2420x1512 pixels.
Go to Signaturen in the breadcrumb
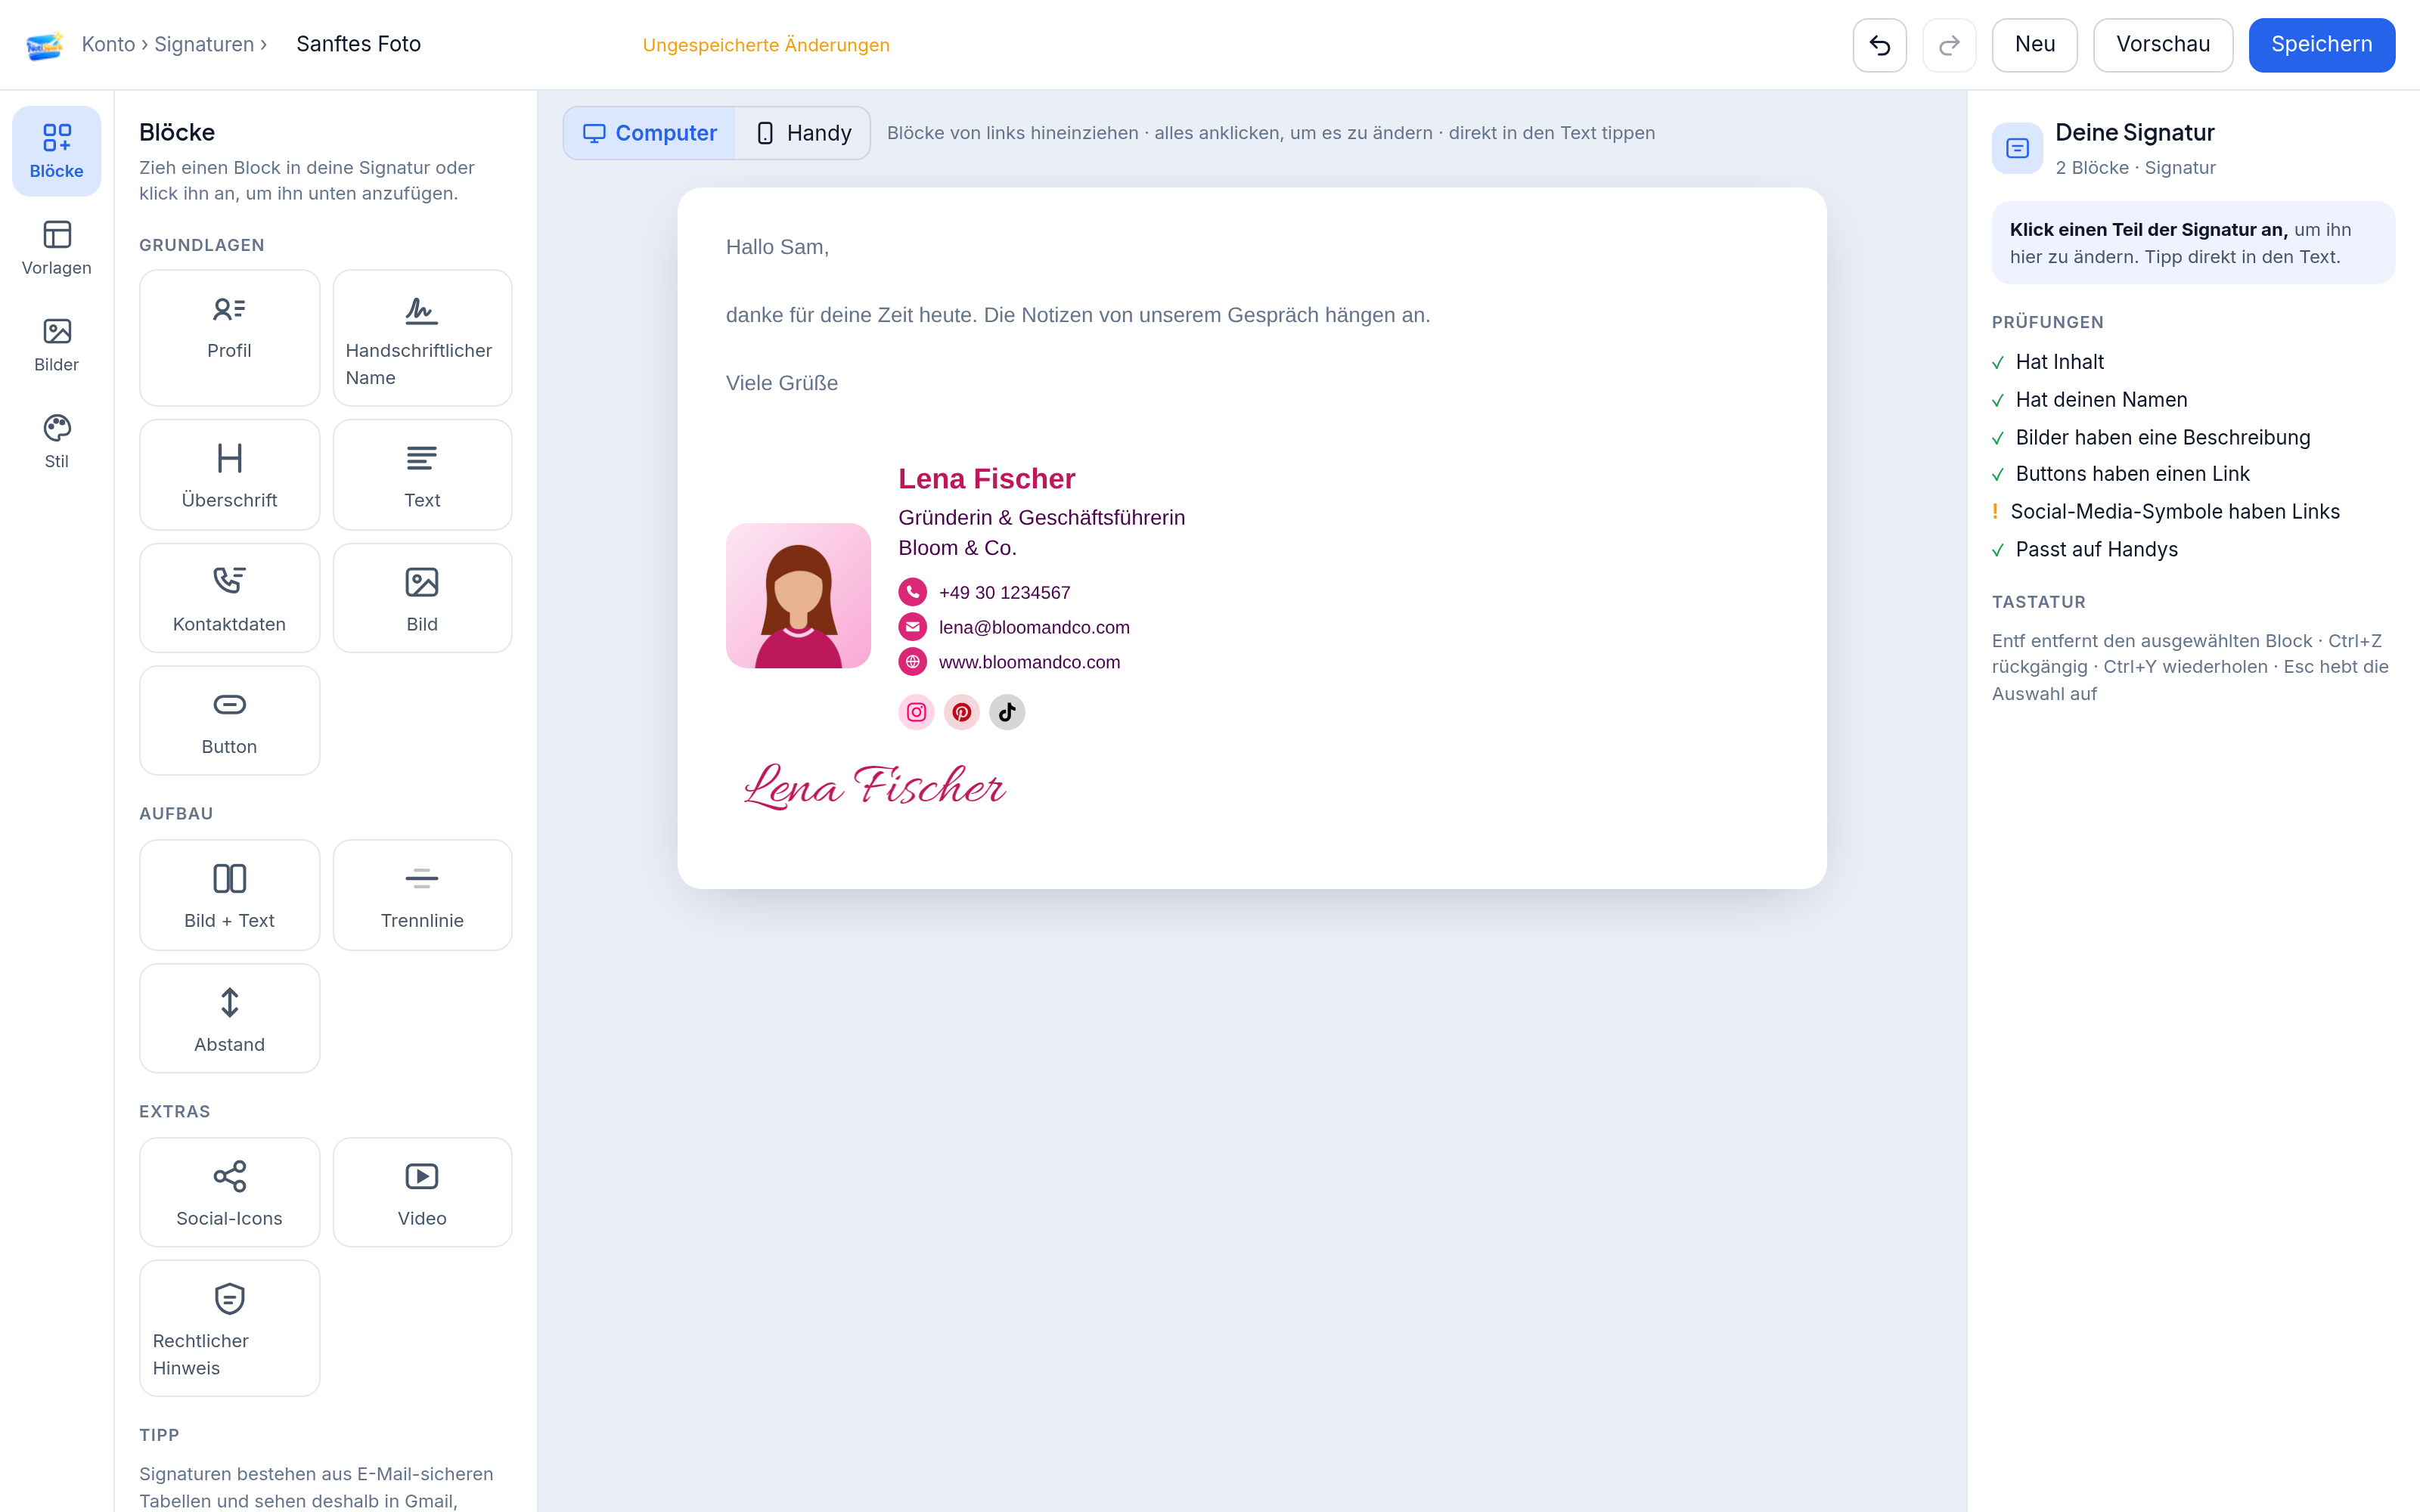[204, 44]
